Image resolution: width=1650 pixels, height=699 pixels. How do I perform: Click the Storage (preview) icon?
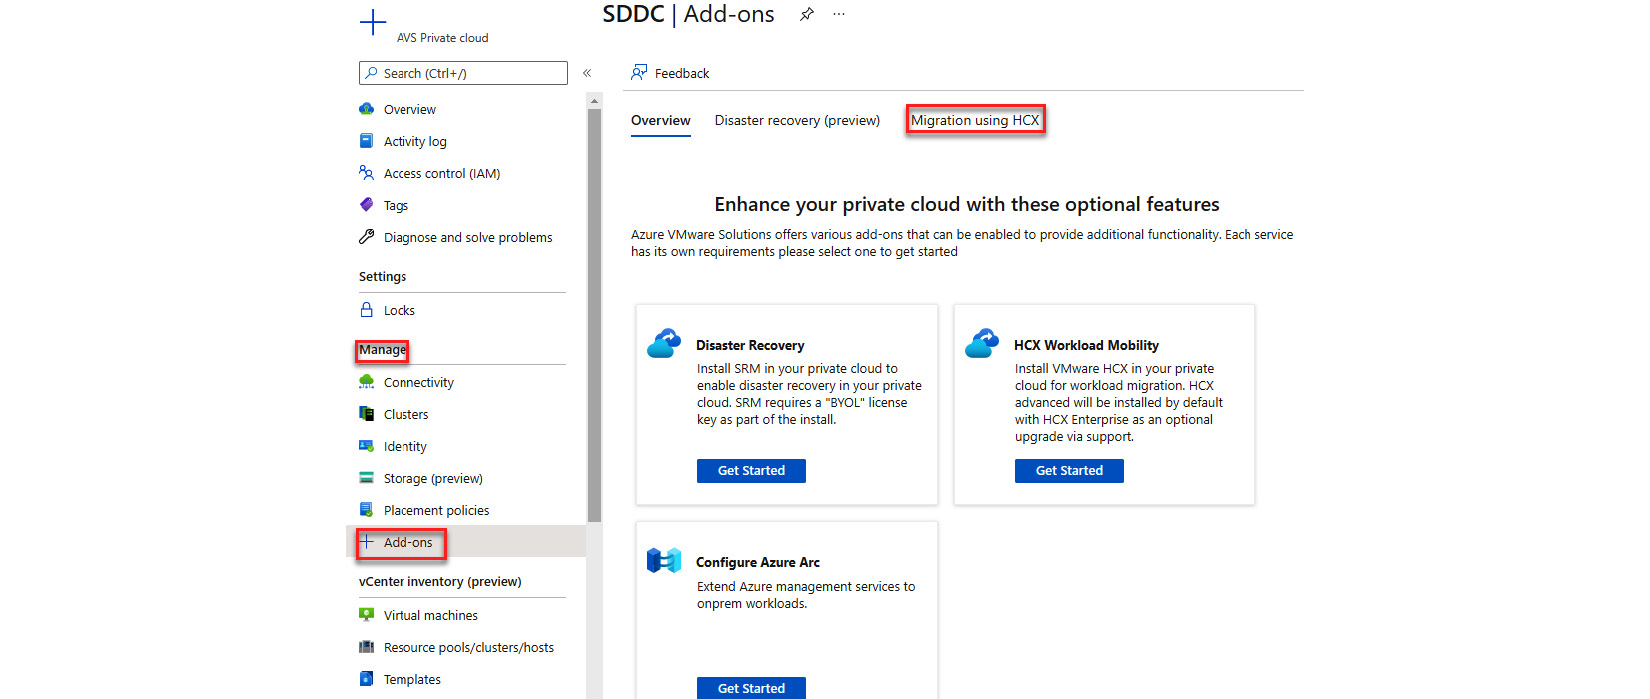click(367, 478)
